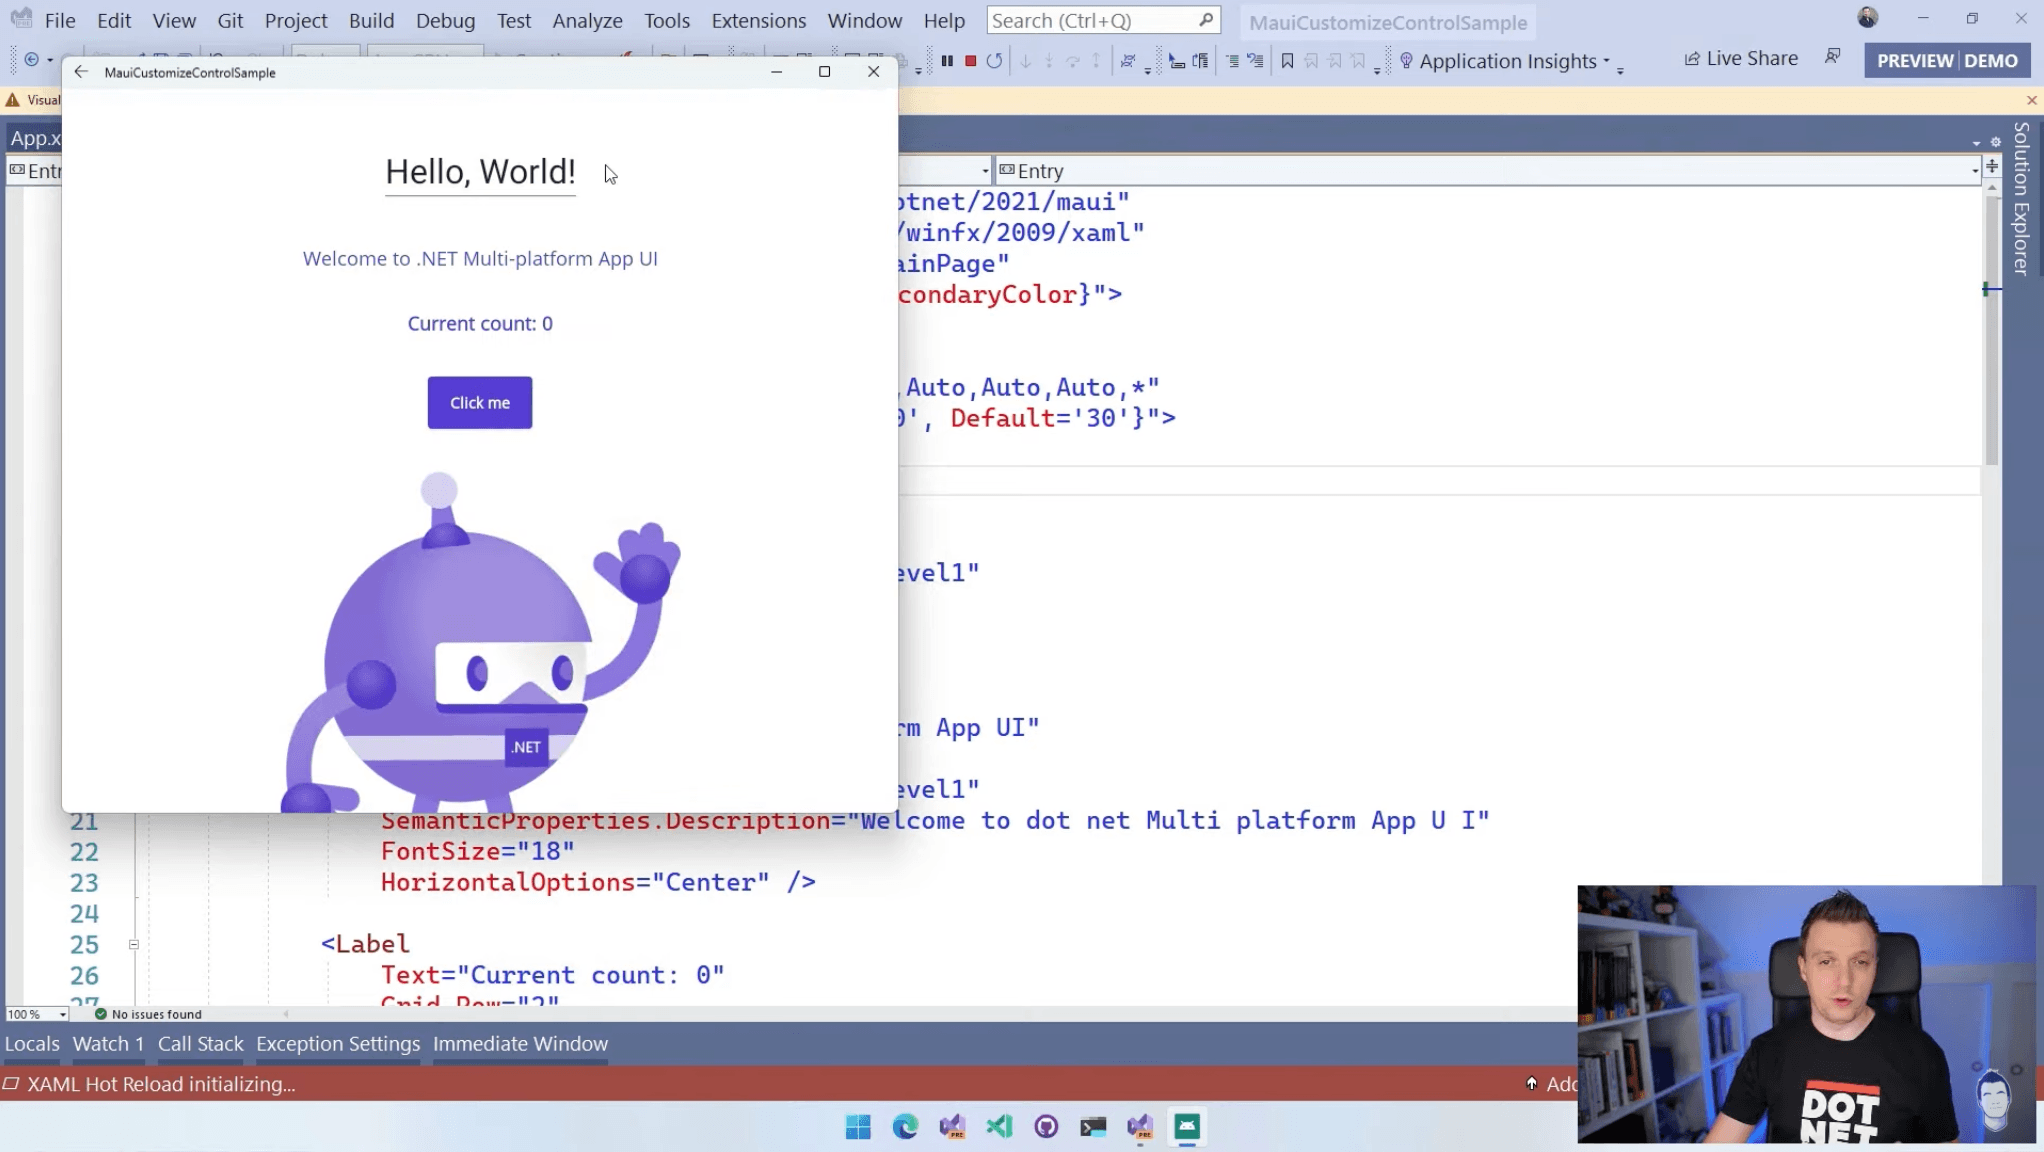Click the Text="Current count: 0" code on line 26
Viewport: 2044px width, 1152px height.
tap(552, 975)
